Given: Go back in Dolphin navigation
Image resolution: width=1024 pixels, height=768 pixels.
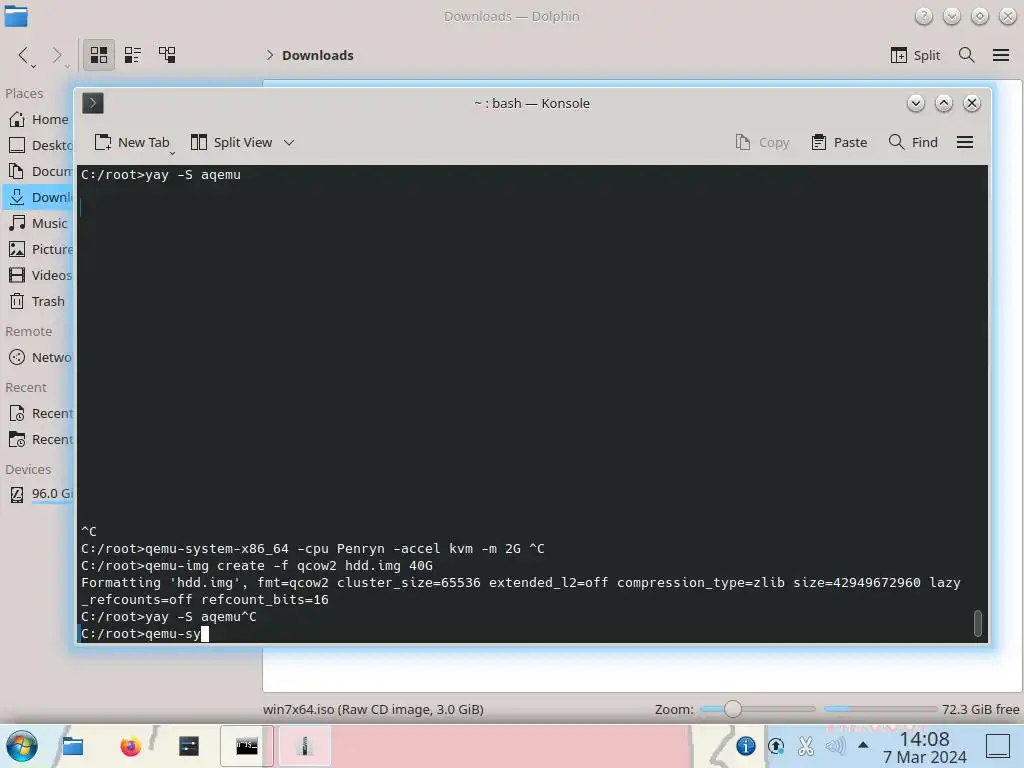Looking at the screenshot, I should [23, 55].
